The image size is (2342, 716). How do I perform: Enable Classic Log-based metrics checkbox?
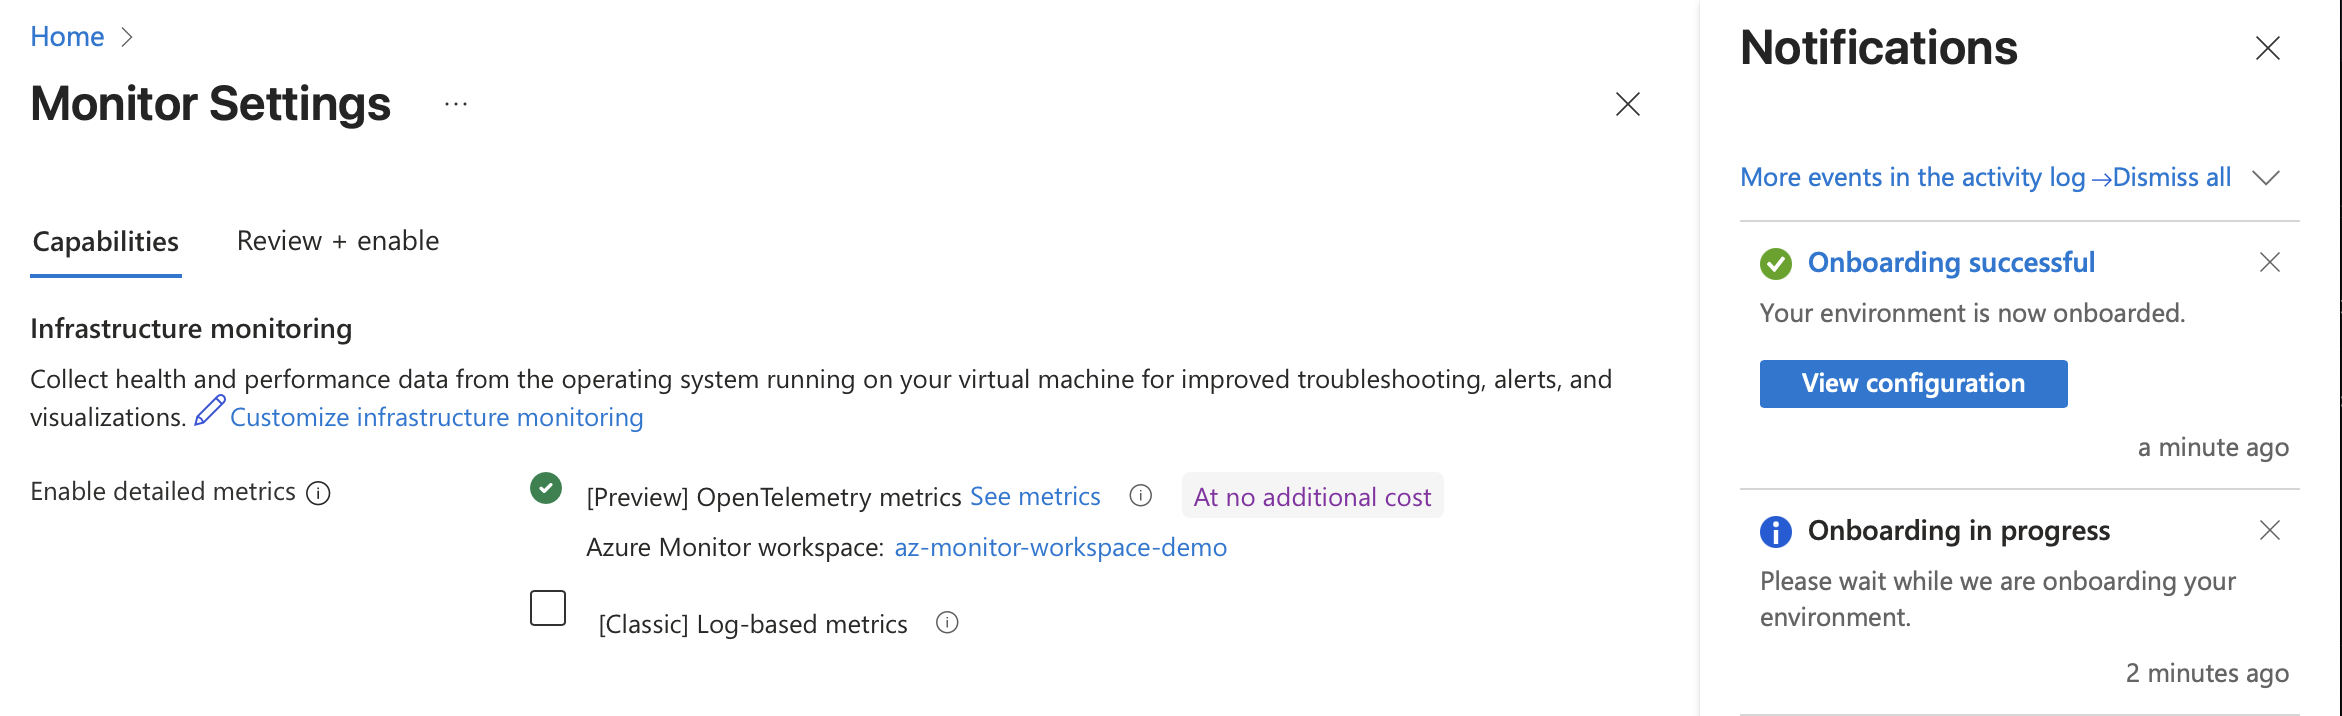point(548,608)
